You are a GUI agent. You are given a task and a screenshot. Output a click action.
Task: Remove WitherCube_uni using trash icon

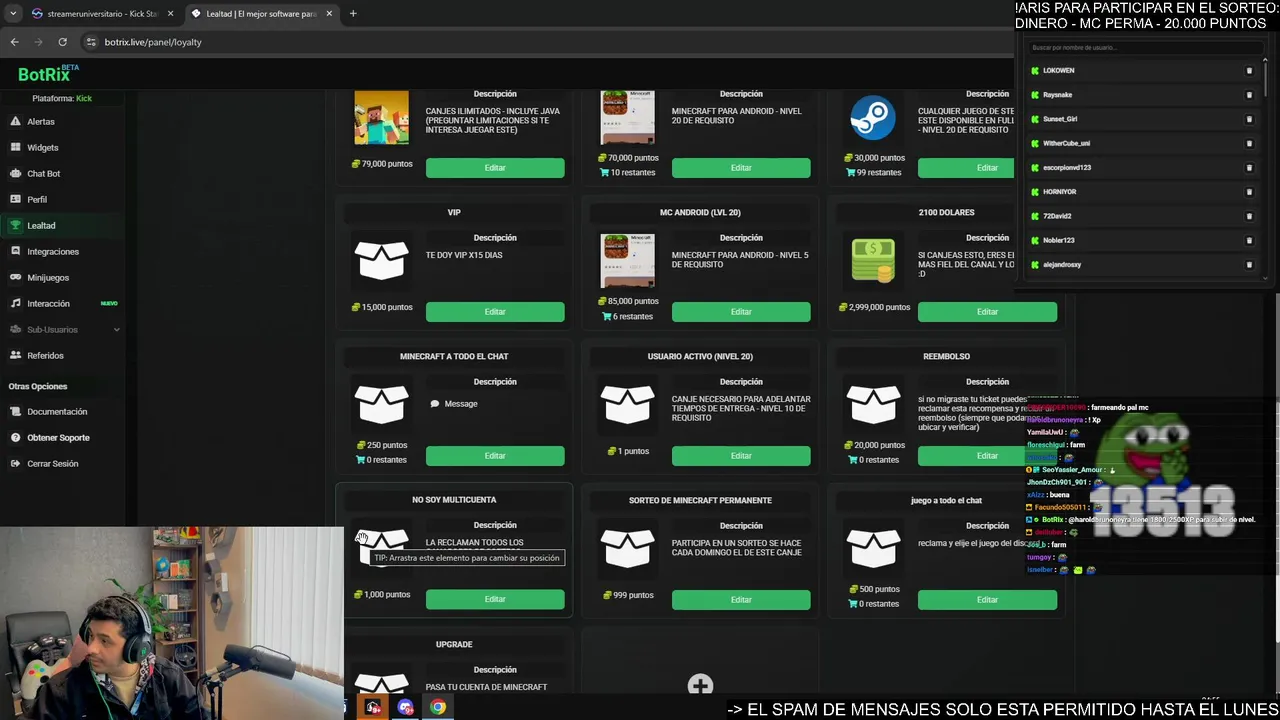pyautogui.click(x=1249, y=143)
